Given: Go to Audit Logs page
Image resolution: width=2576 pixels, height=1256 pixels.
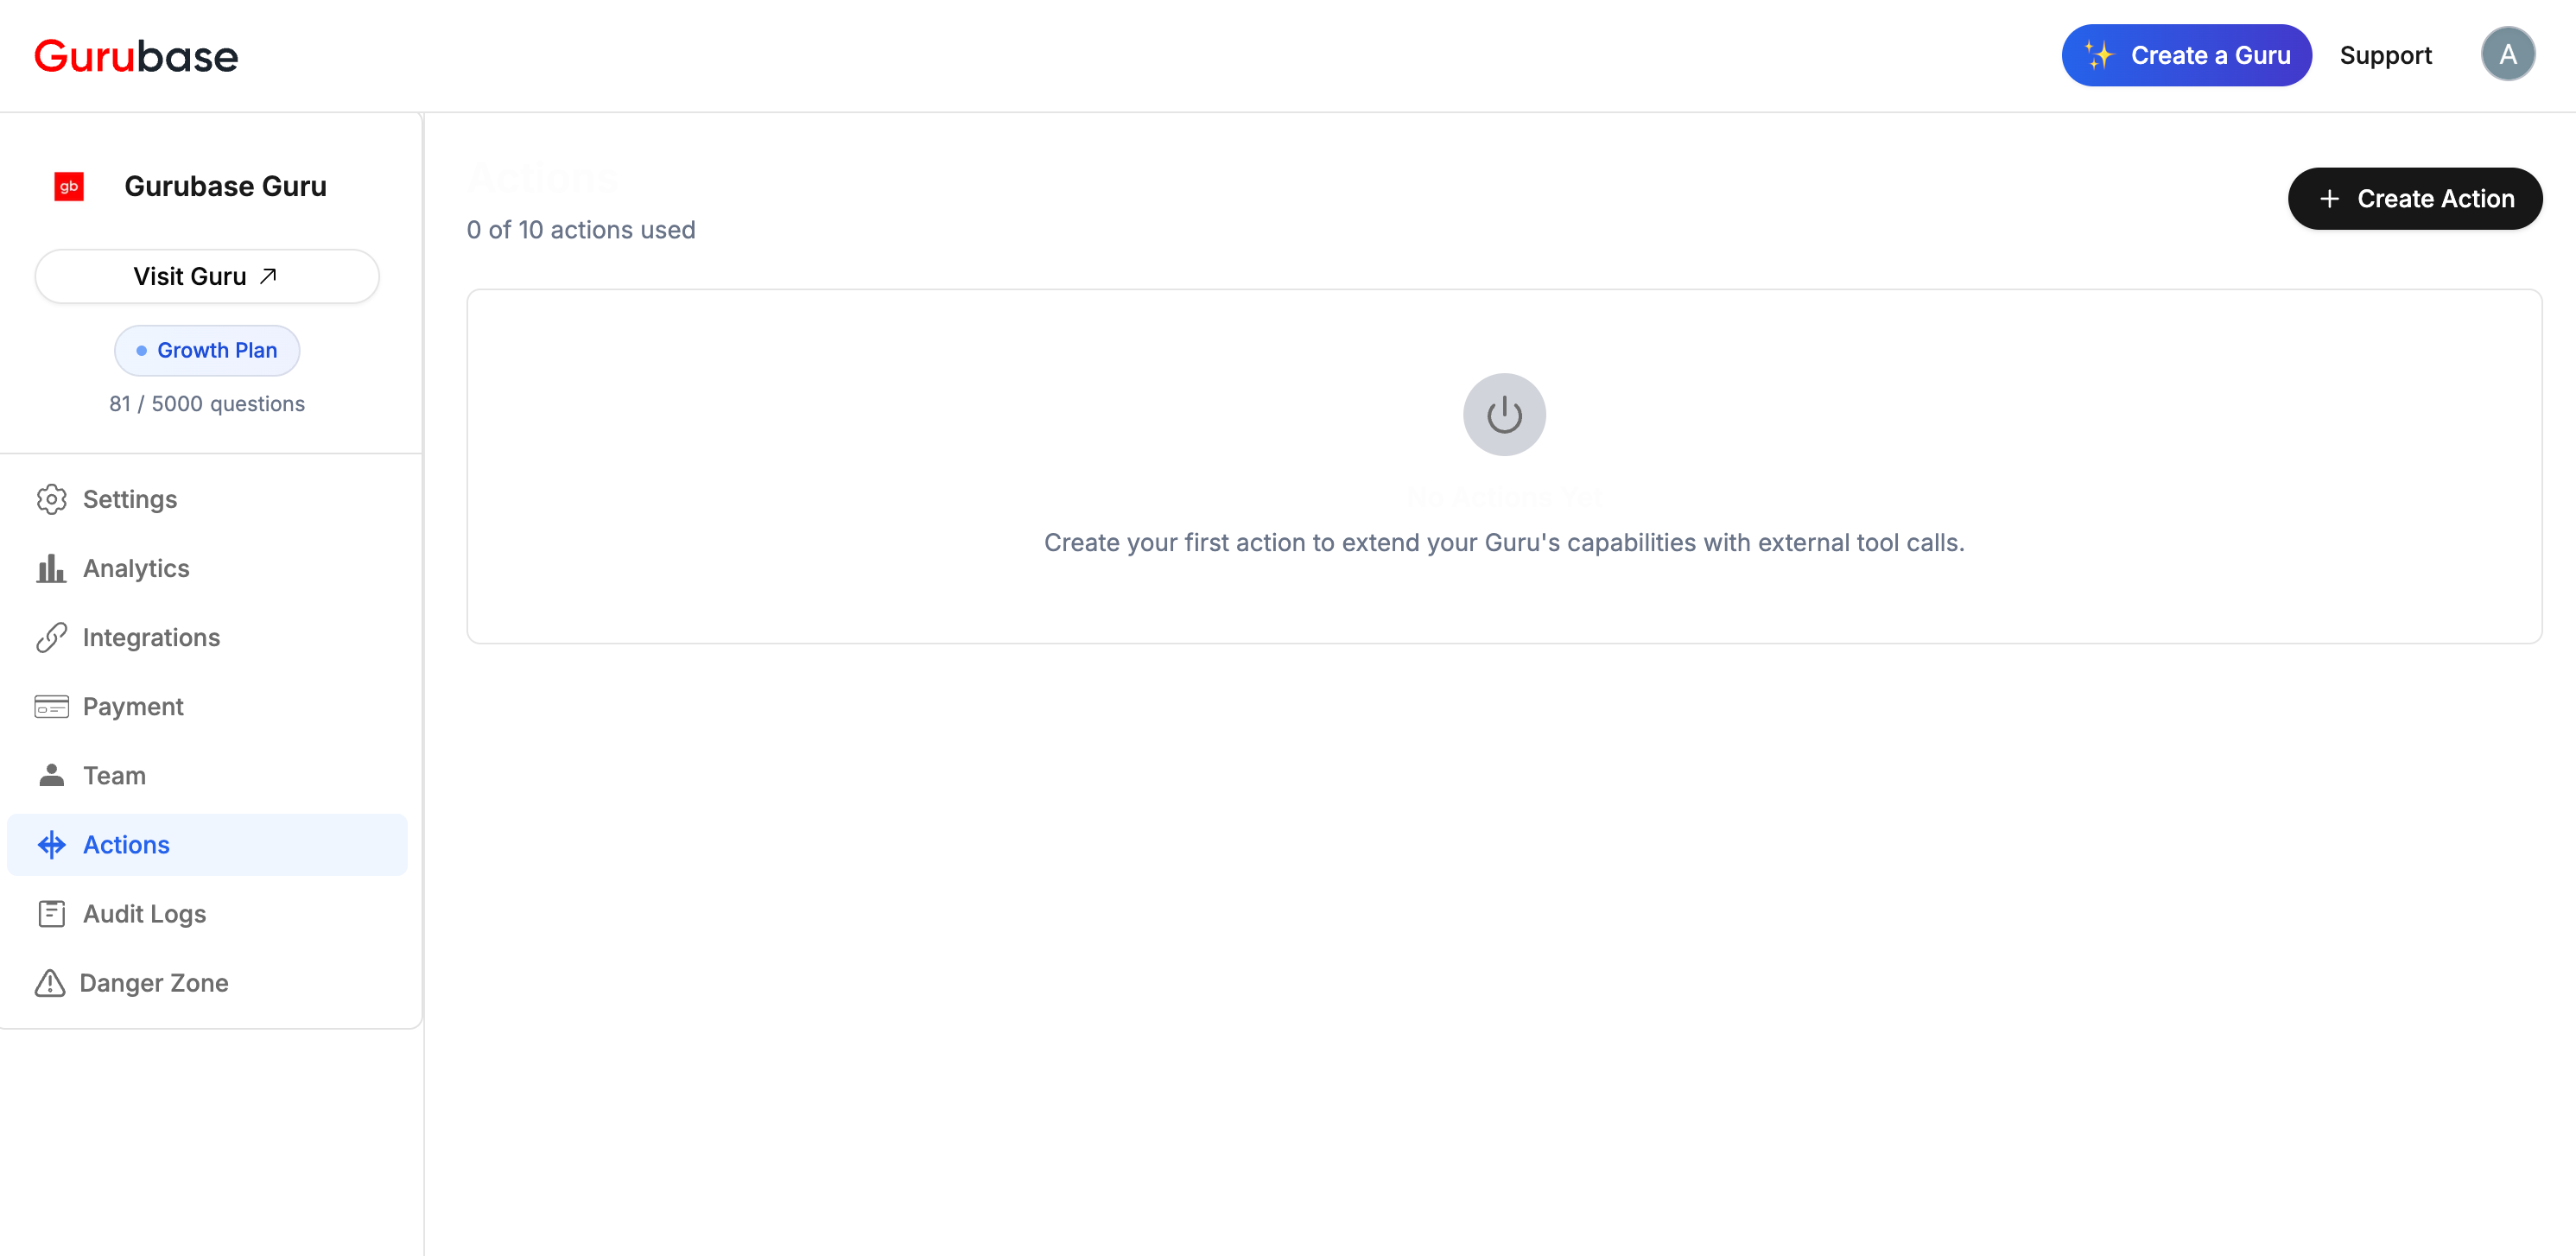Looking at the screenshot, I should point(144,914).
